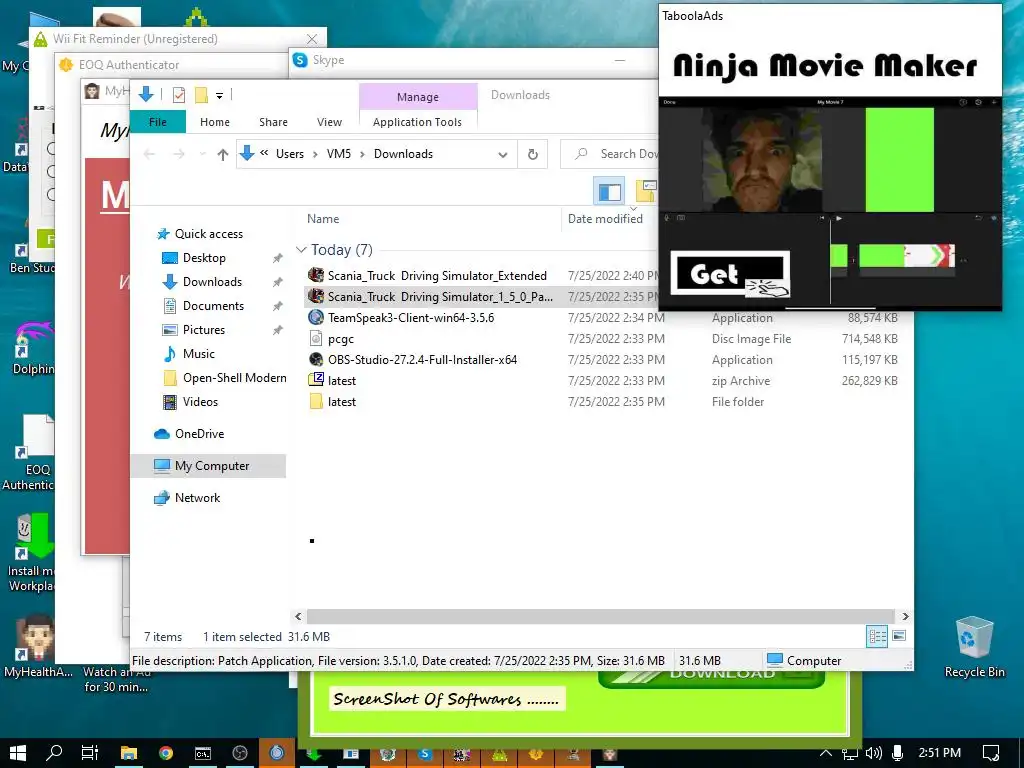Open OneDrive in navigation pane

coord(199,434)
